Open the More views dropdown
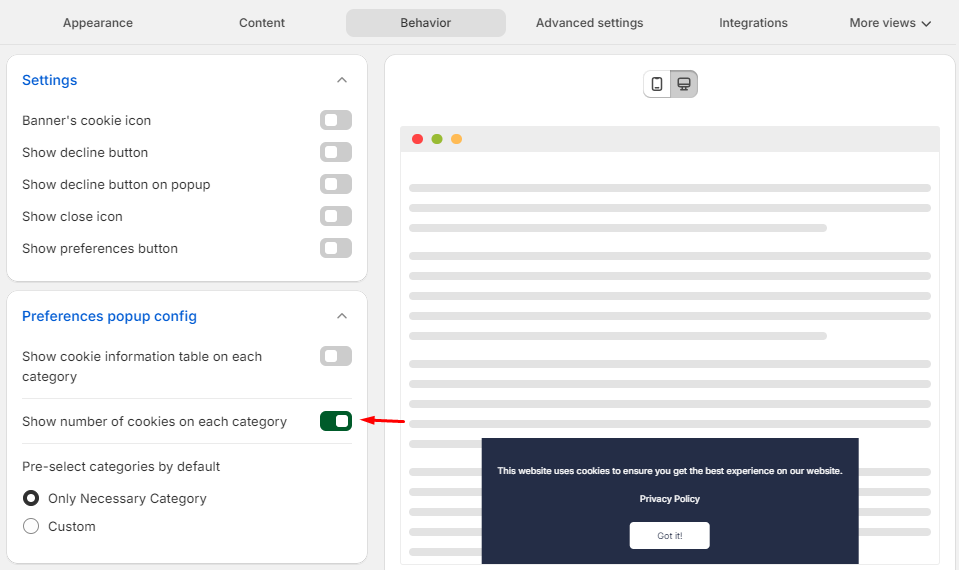The height and width of the screenshot is (570, 959). [890, 23]
